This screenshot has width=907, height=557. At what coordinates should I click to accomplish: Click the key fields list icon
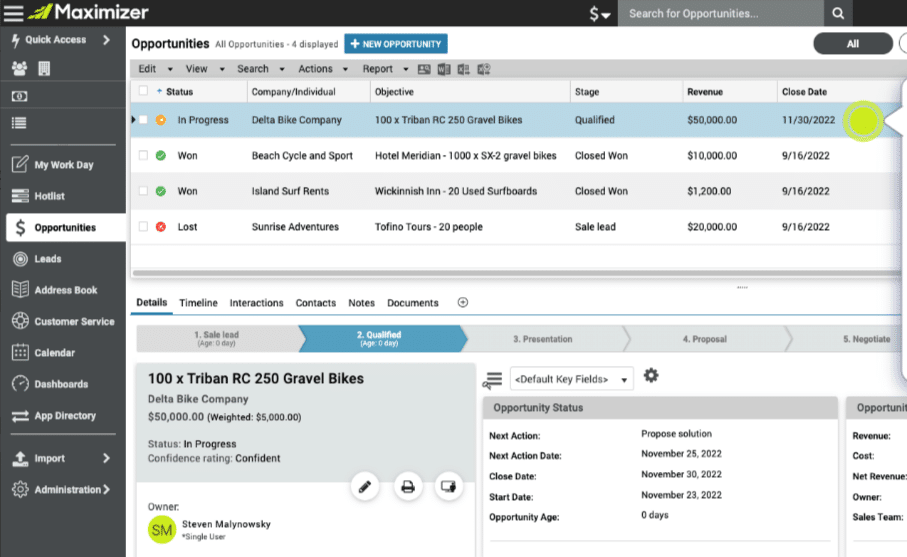pyautogui.click(x=493, y=379)
